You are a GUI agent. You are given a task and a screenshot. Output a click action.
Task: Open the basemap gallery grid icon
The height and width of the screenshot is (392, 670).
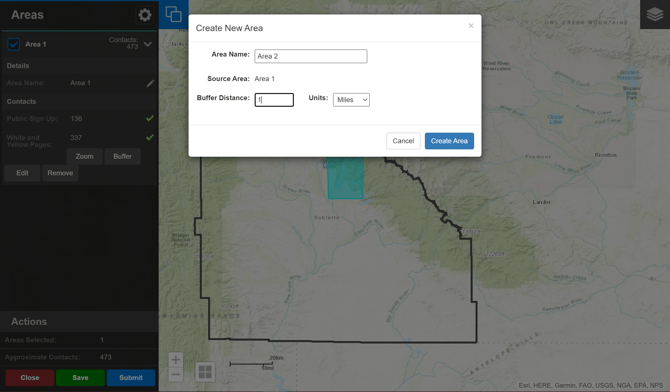click(205, 372)
